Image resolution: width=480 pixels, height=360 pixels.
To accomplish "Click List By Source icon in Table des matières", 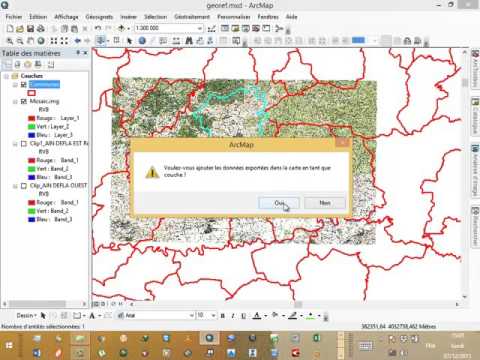I will pos(17,64).
